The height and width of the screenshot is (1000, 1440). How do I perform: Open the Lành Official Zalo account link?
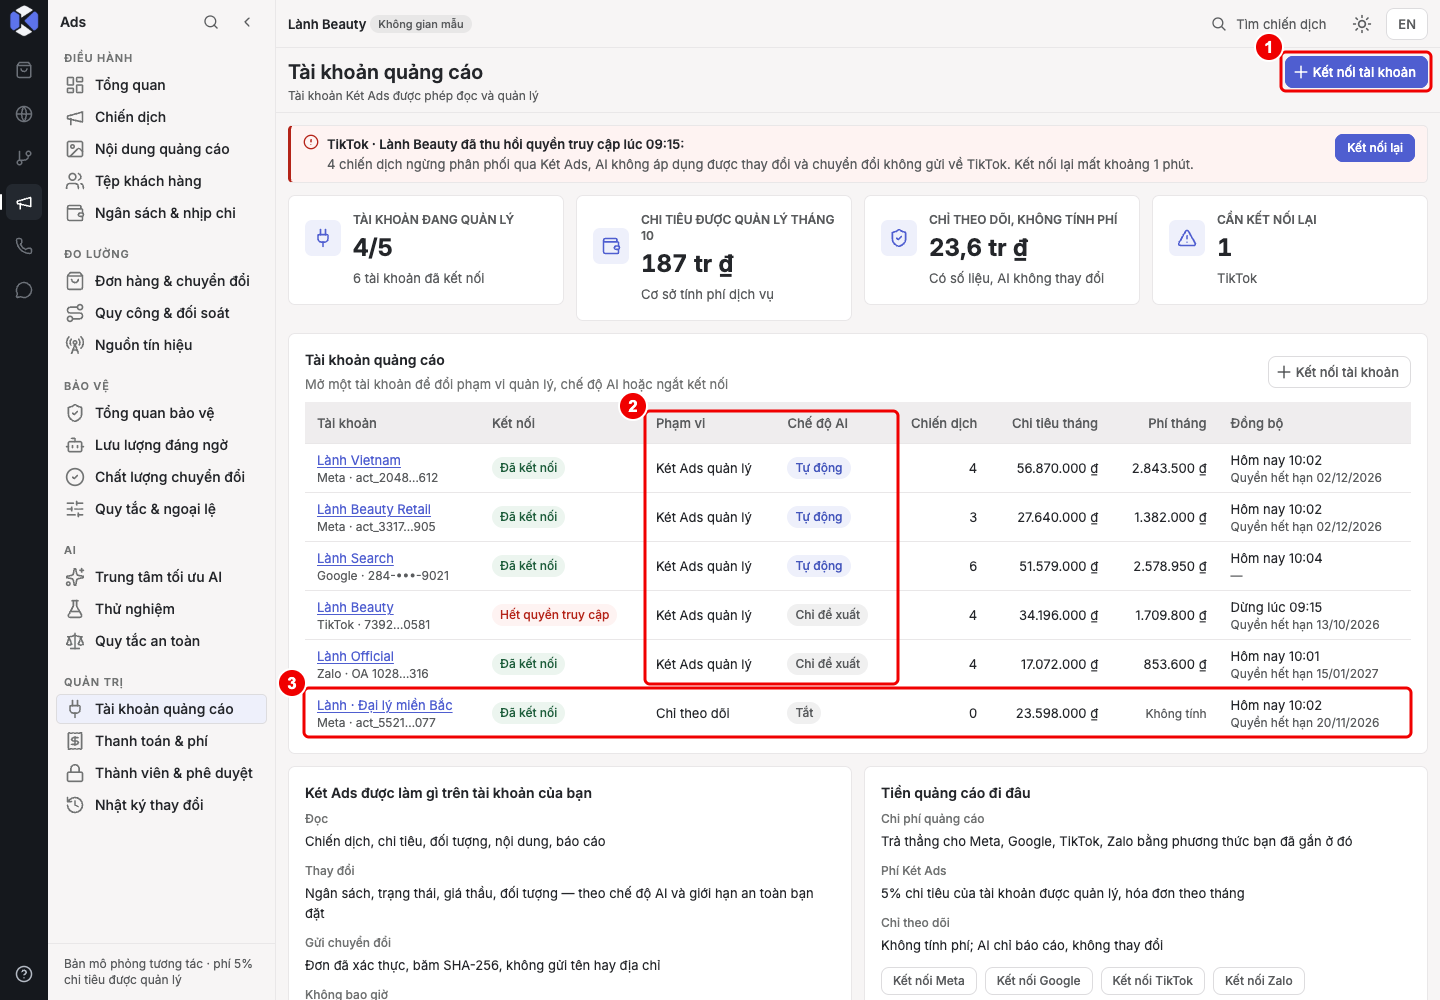pos(355,656)
